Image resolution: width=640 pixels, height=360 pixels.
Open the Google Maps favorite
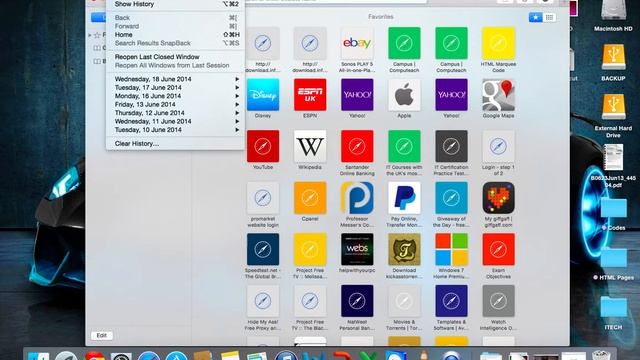click(498, 95)
